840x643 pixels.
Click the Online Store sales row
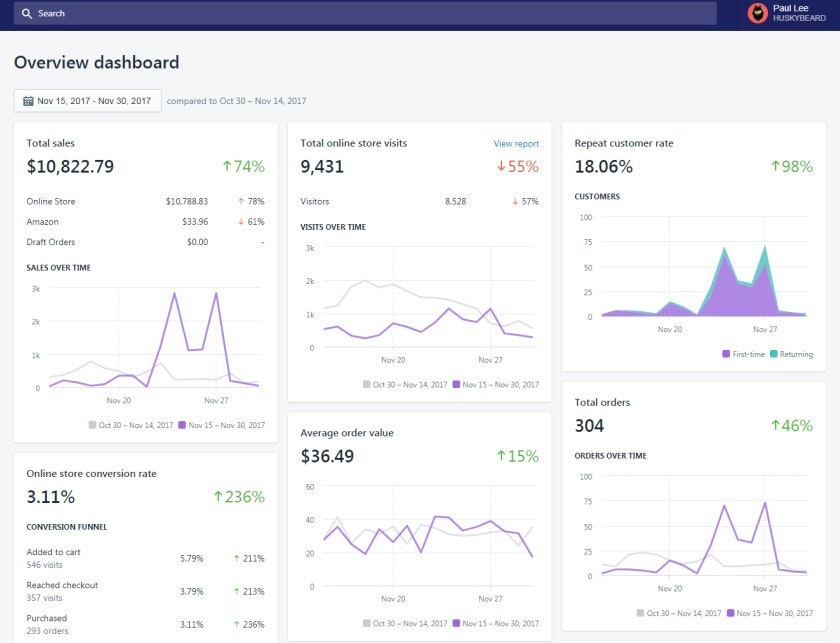point(145,202)
